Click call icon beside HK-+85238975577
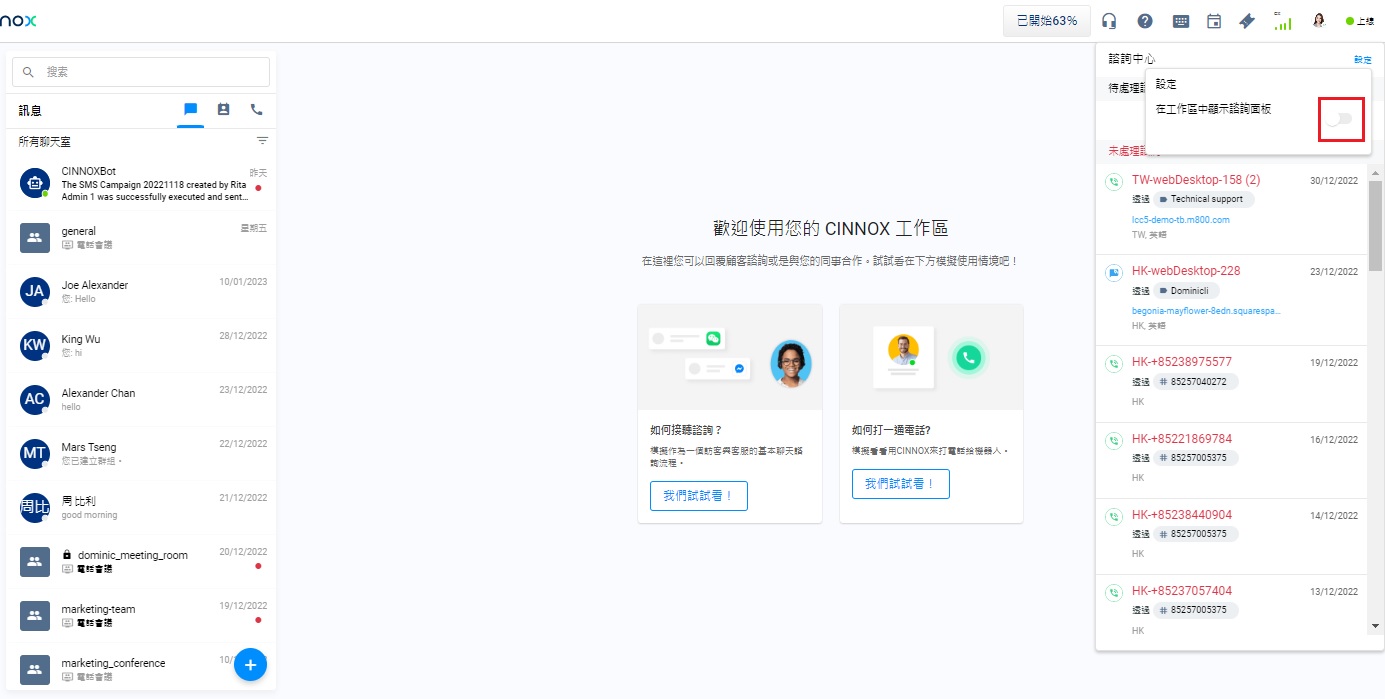 point(1113,363)
